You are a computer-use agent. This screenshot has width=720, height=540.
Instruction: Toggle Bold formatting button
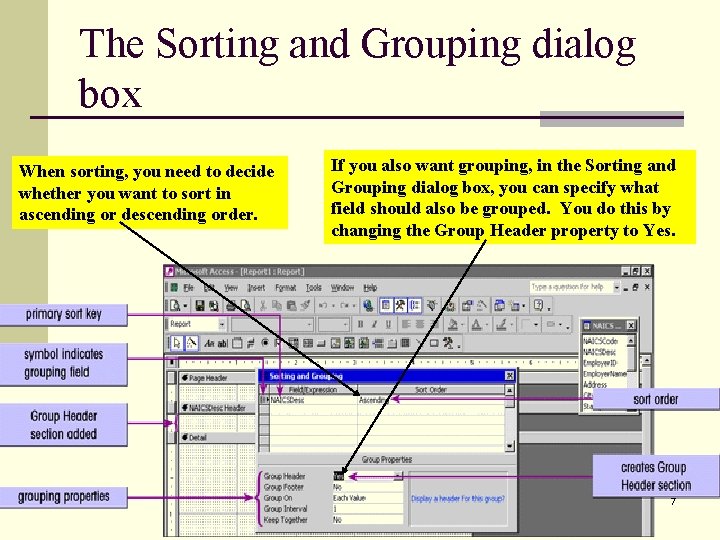360,324
